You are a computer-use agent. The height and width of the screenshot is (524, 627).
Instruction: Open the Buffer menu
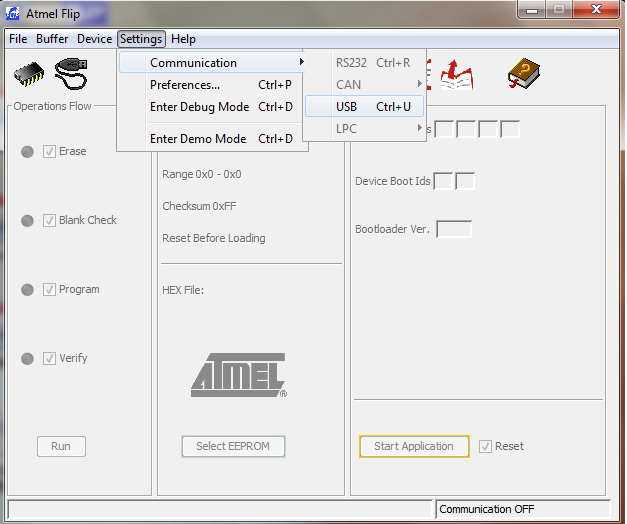(x=52, y=39)
